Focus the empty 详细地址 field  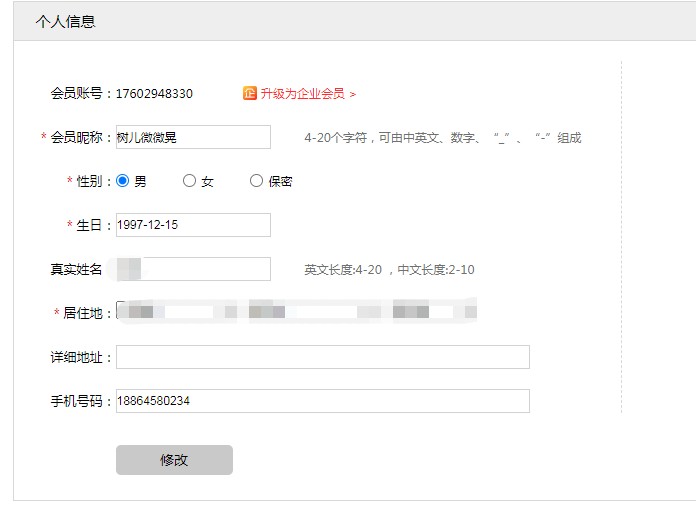click(322, 357)
